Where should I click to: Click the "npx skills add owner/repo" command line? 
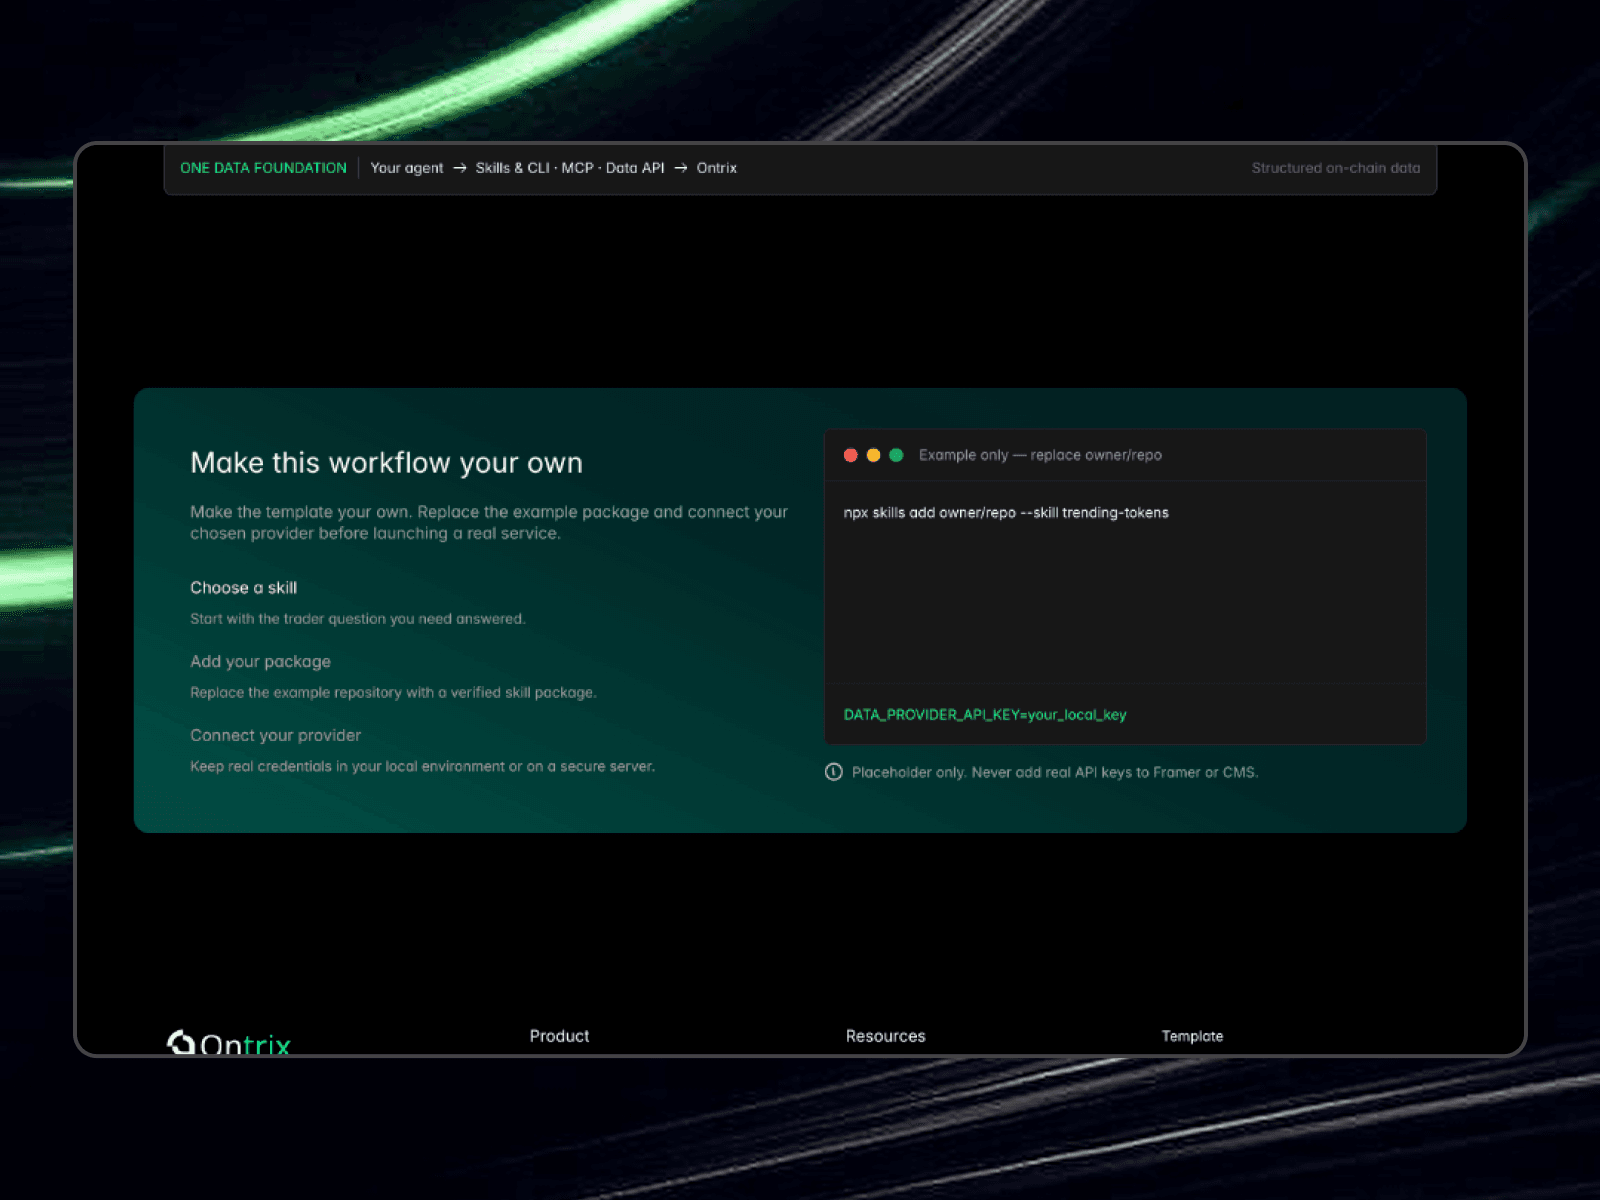[1006, 513]
